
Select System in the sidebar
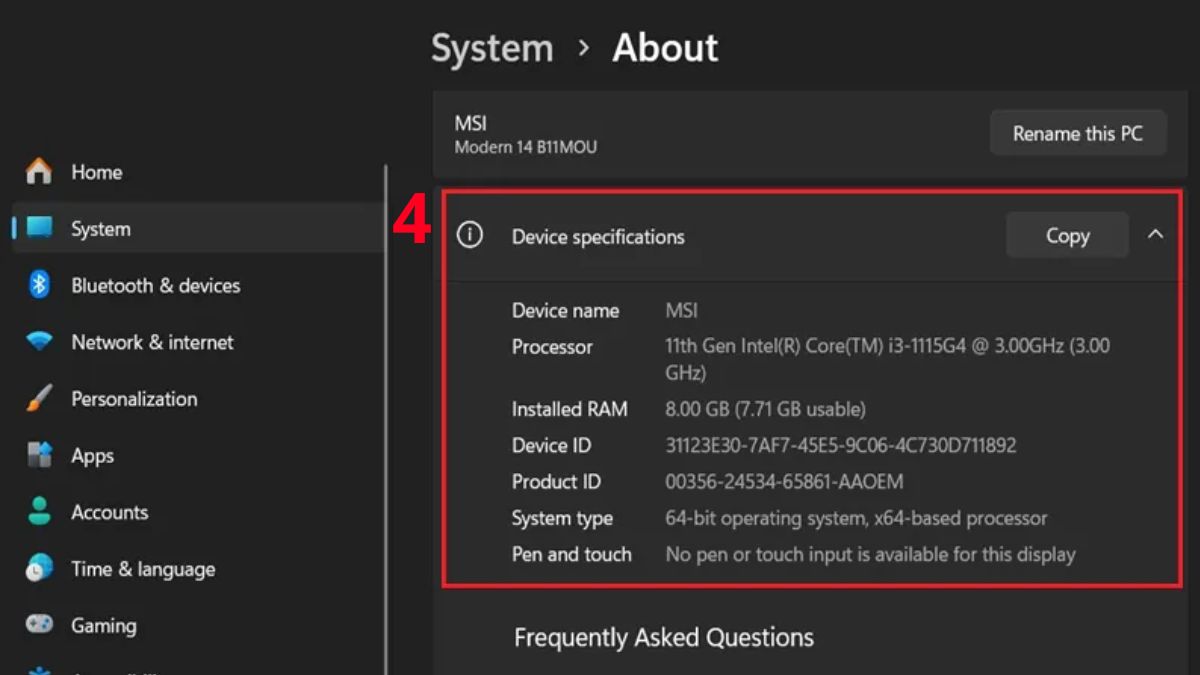(200, 228)
